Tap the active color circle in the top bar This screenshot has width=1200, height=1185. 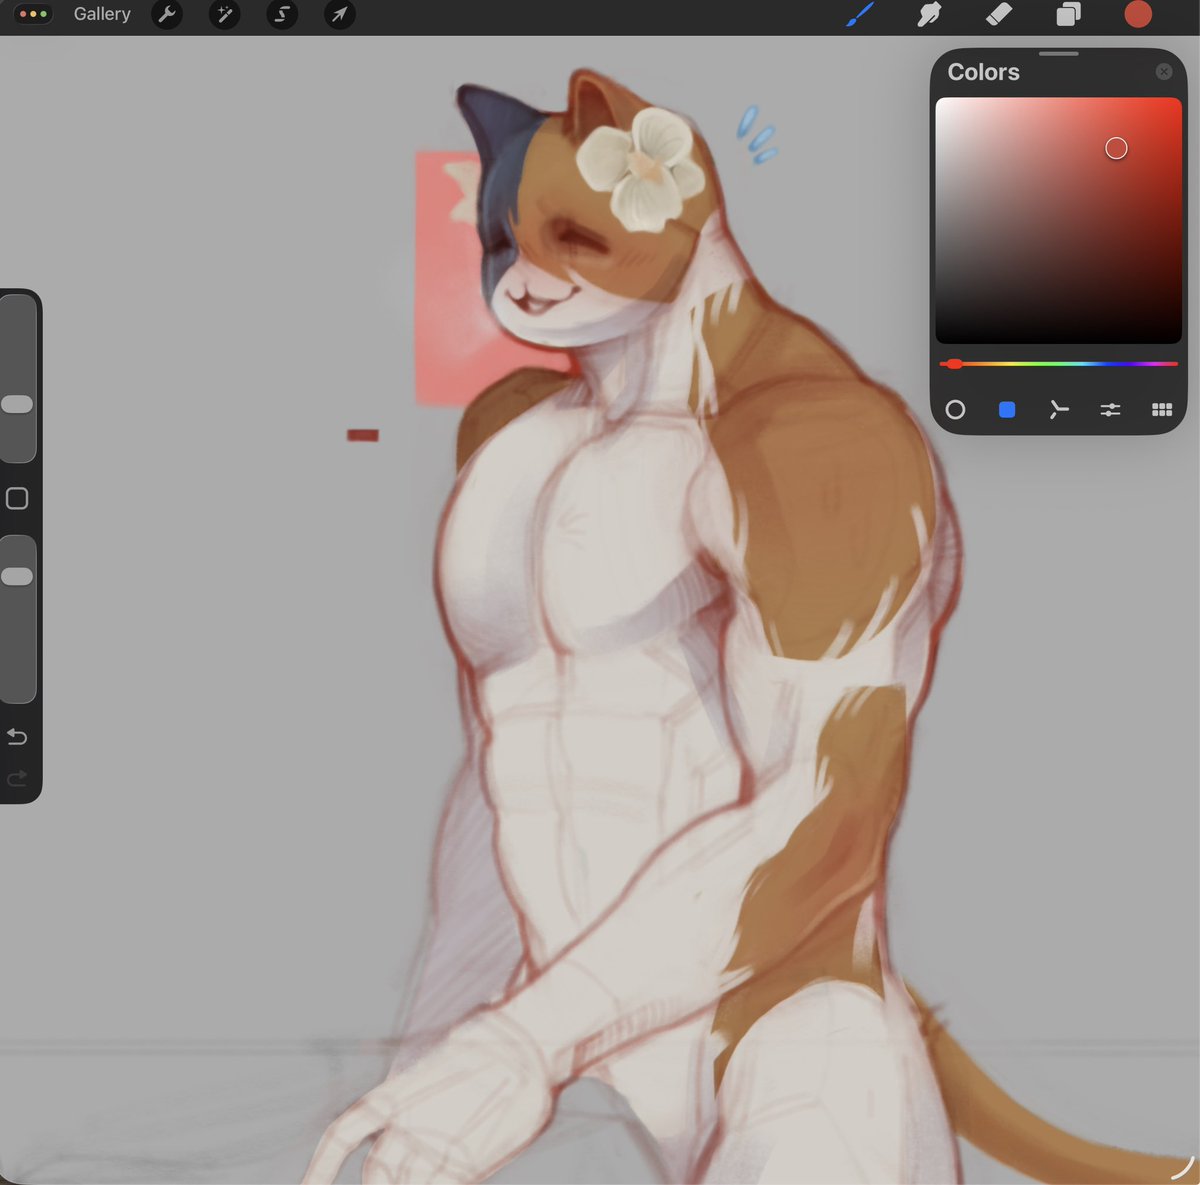1138,14
